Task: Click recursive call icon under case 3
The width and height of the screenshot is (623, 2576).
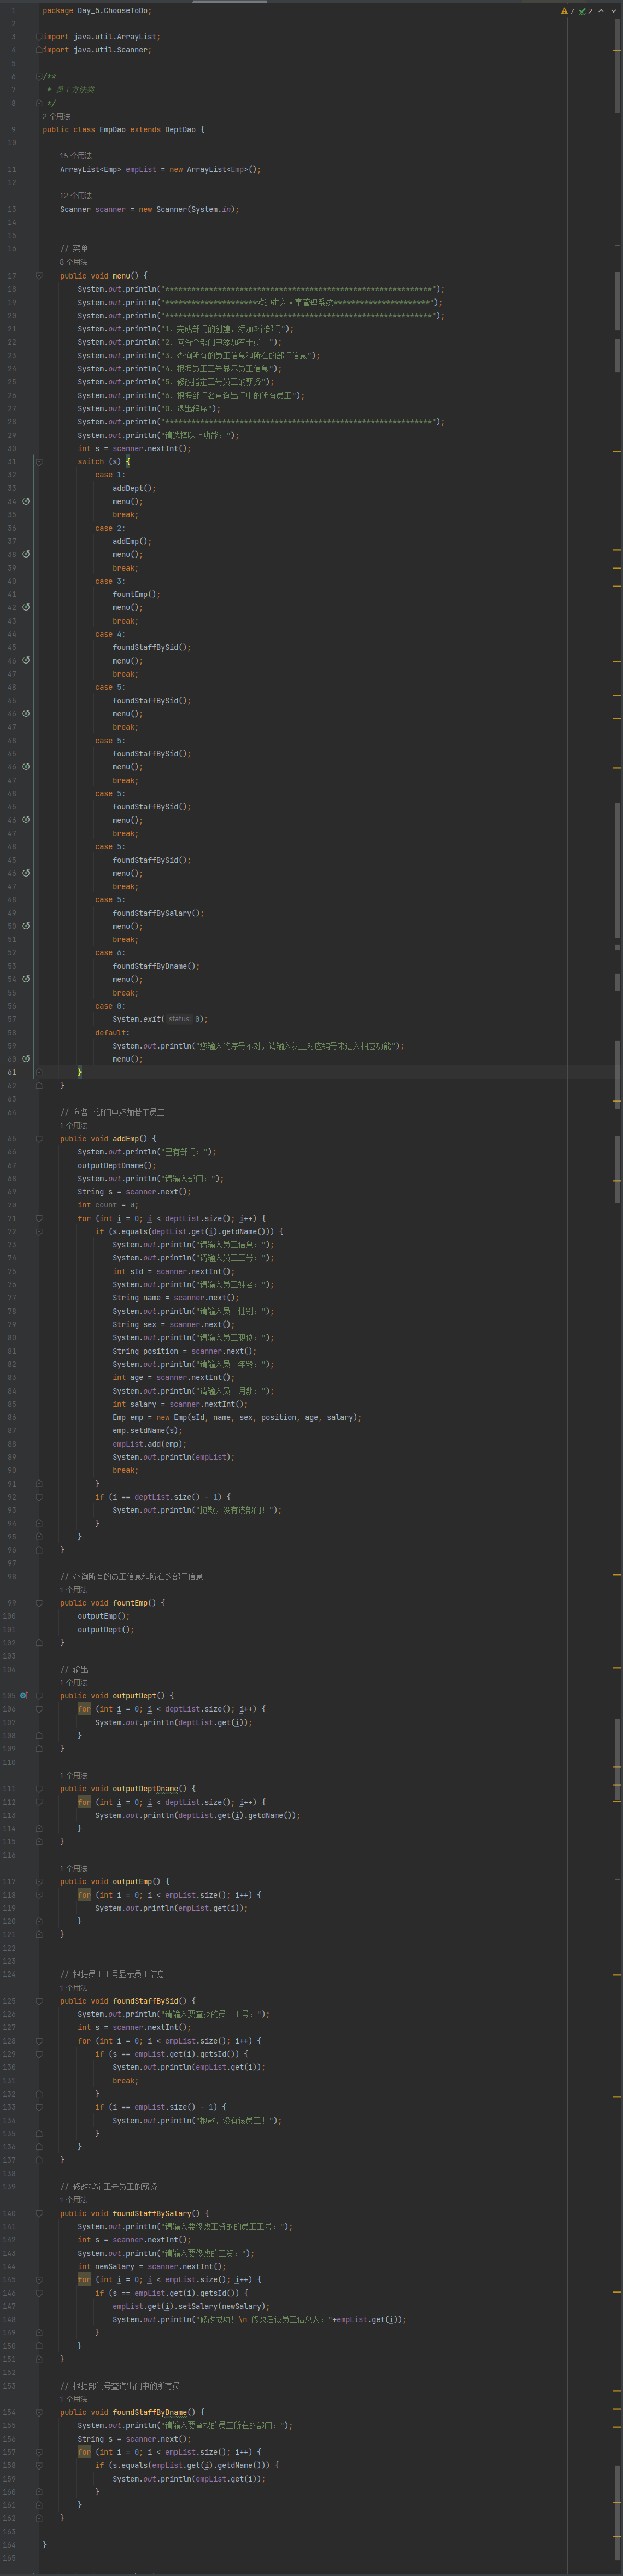Action: coord(26,607)
